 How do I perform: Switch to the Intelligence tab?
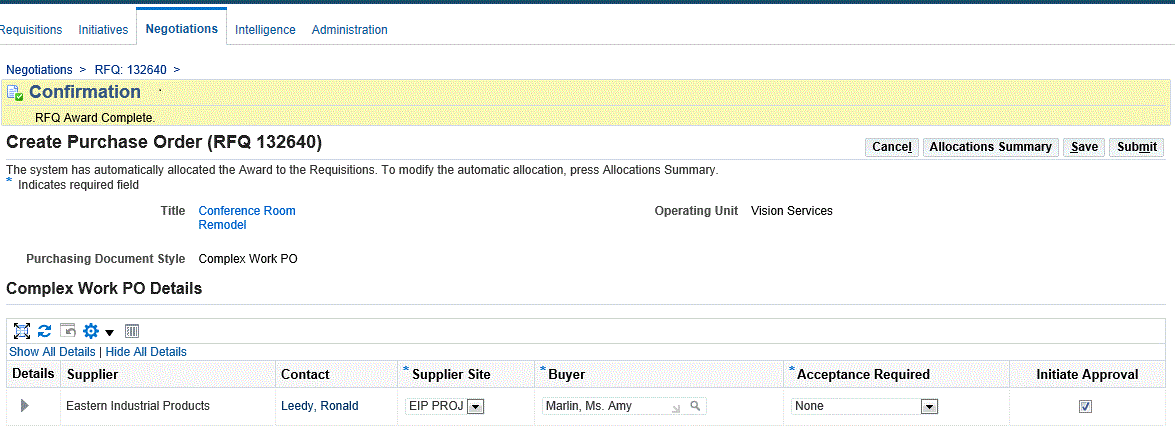[x=265, y=30]
